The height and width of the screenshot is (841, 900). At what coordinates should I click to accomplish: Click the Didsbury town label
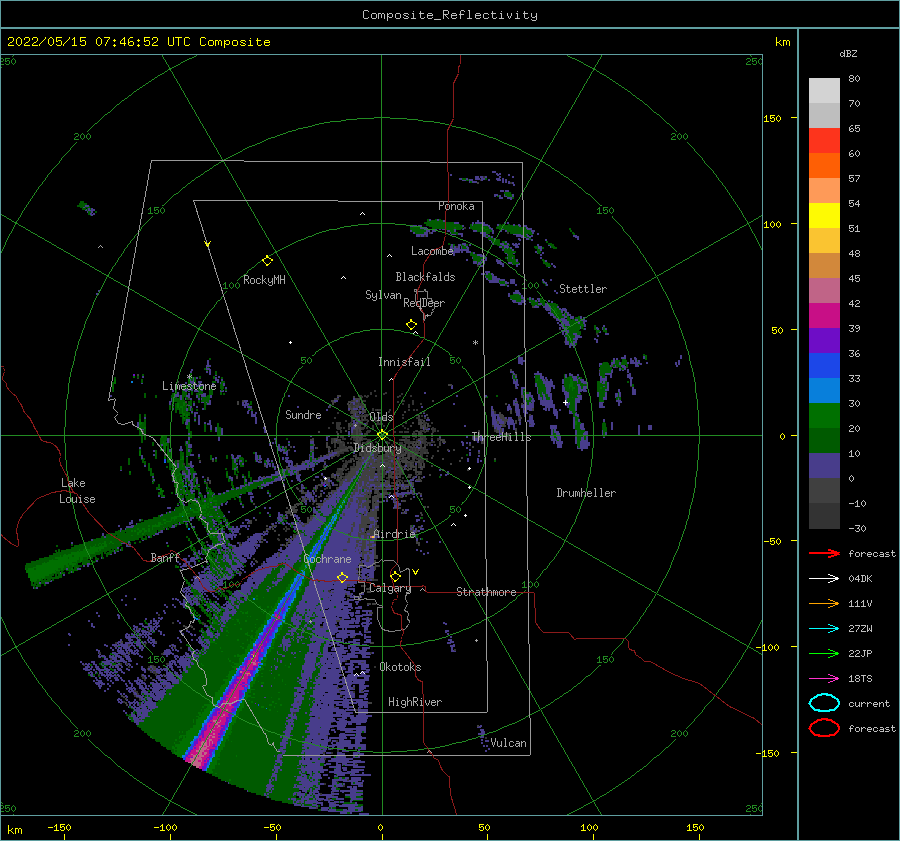click(x=377, y=448)
